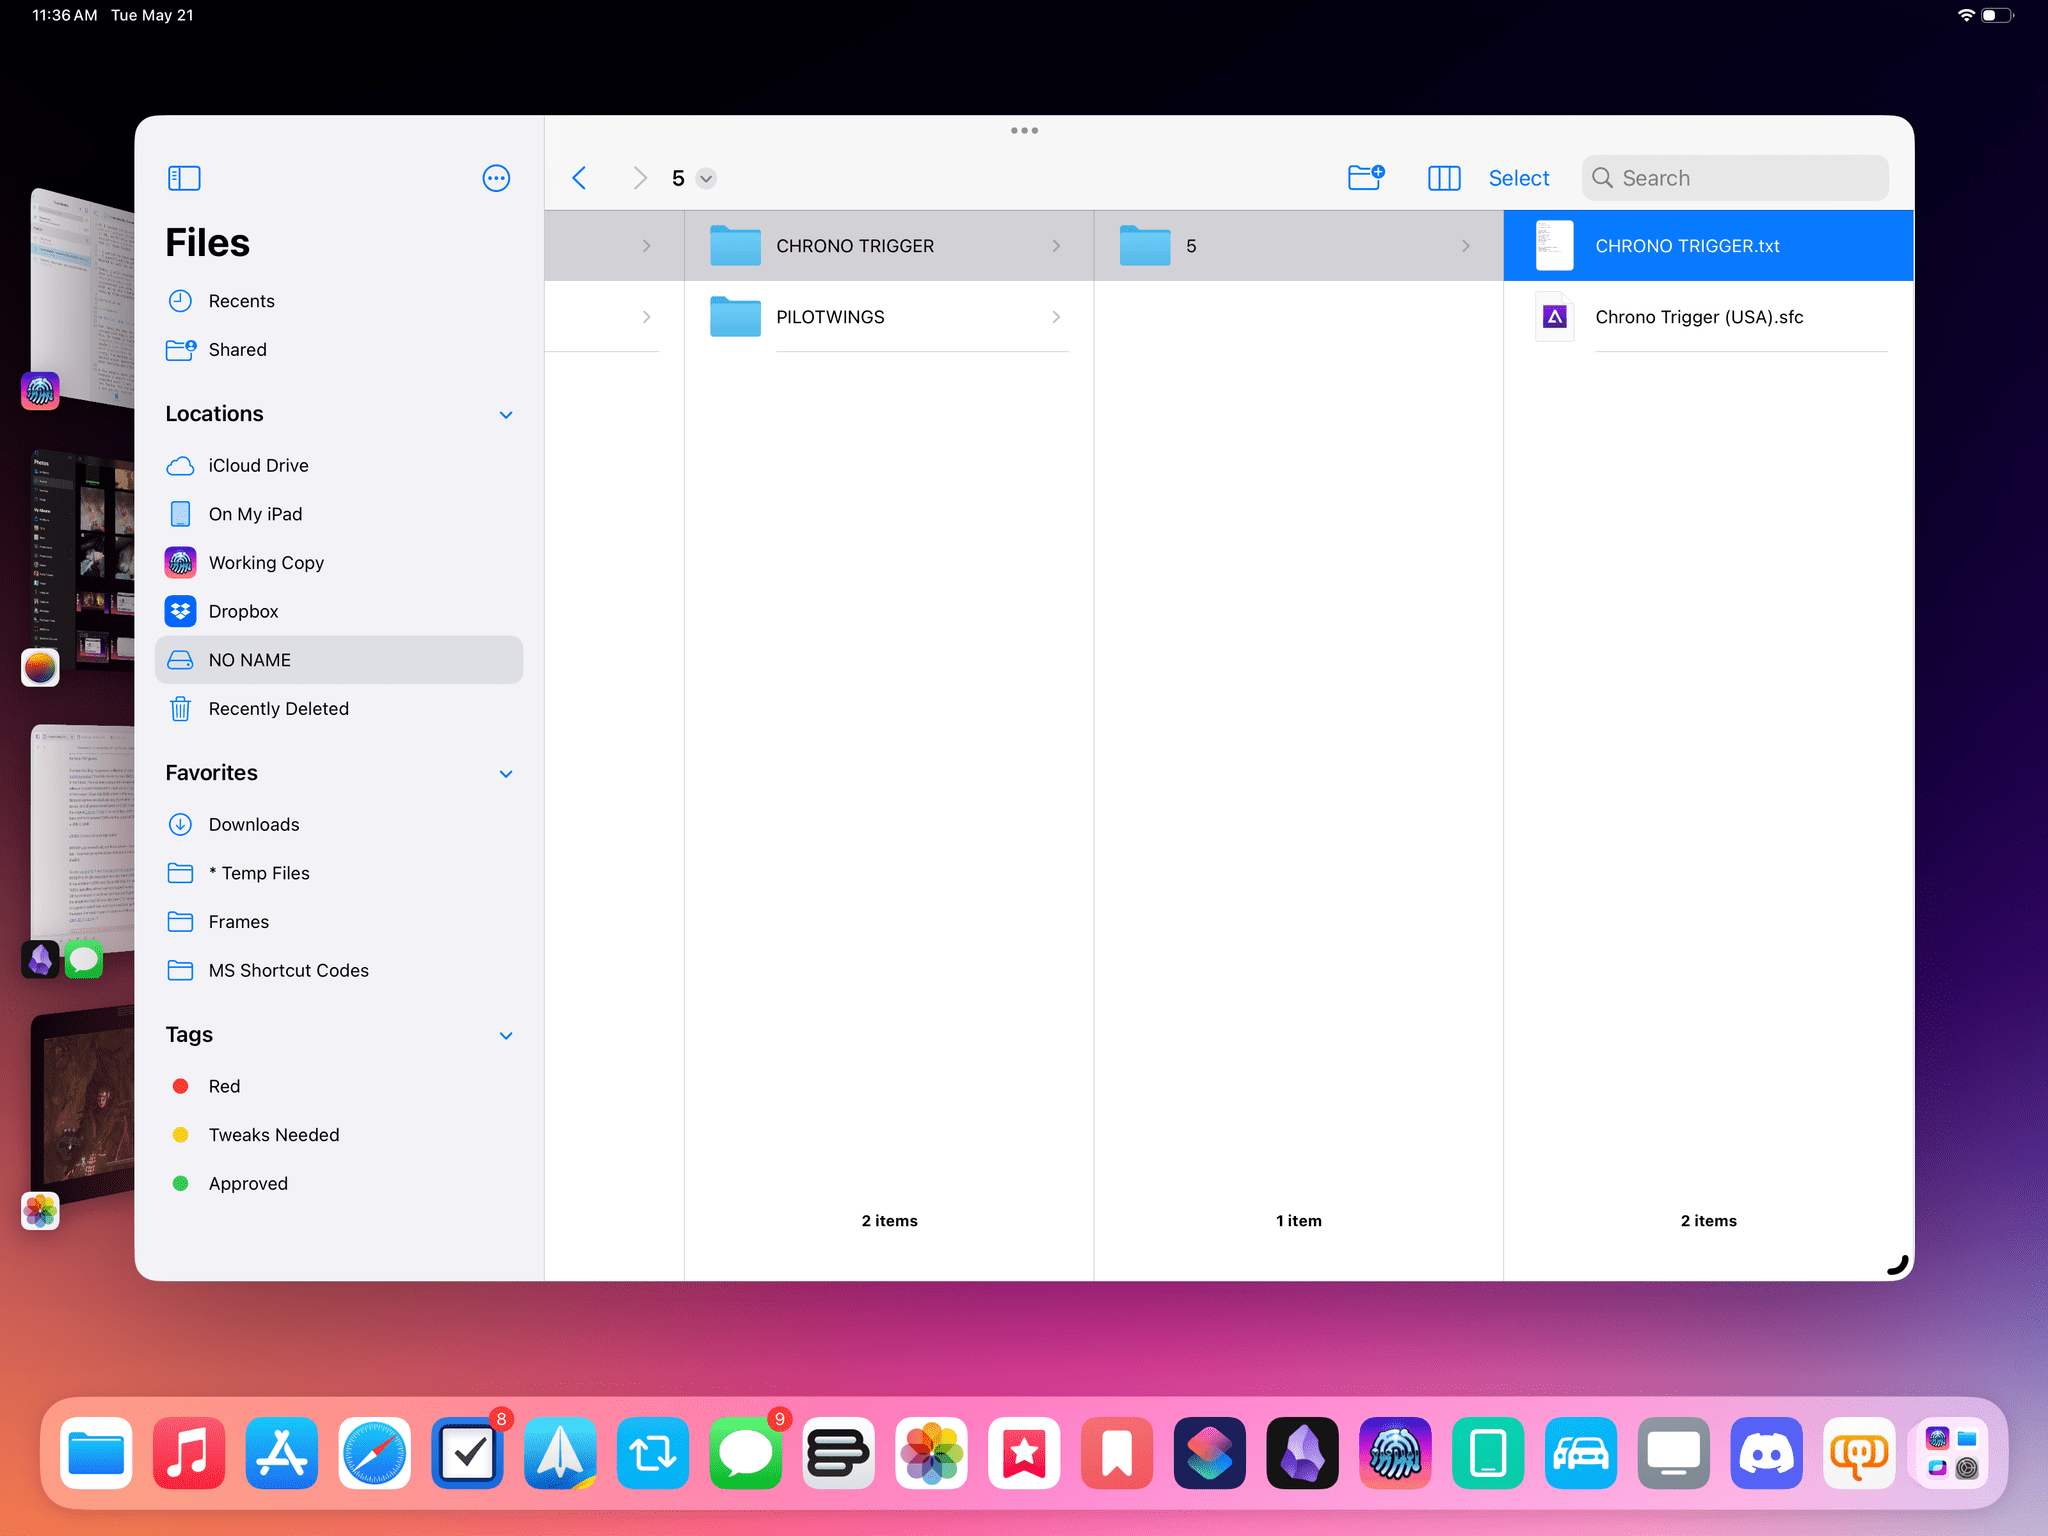Image resolution: width=2048 pixels, height=1536 pixels.
Task: Open the sidebar more options ellipsis
Action: pos(496,178)
